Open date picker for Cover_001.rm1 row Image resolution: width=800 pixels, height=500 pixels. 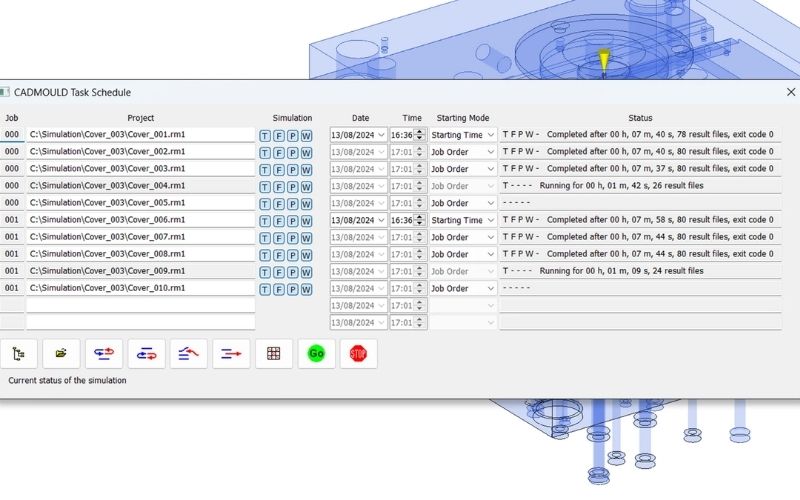(x=358, y=135)
